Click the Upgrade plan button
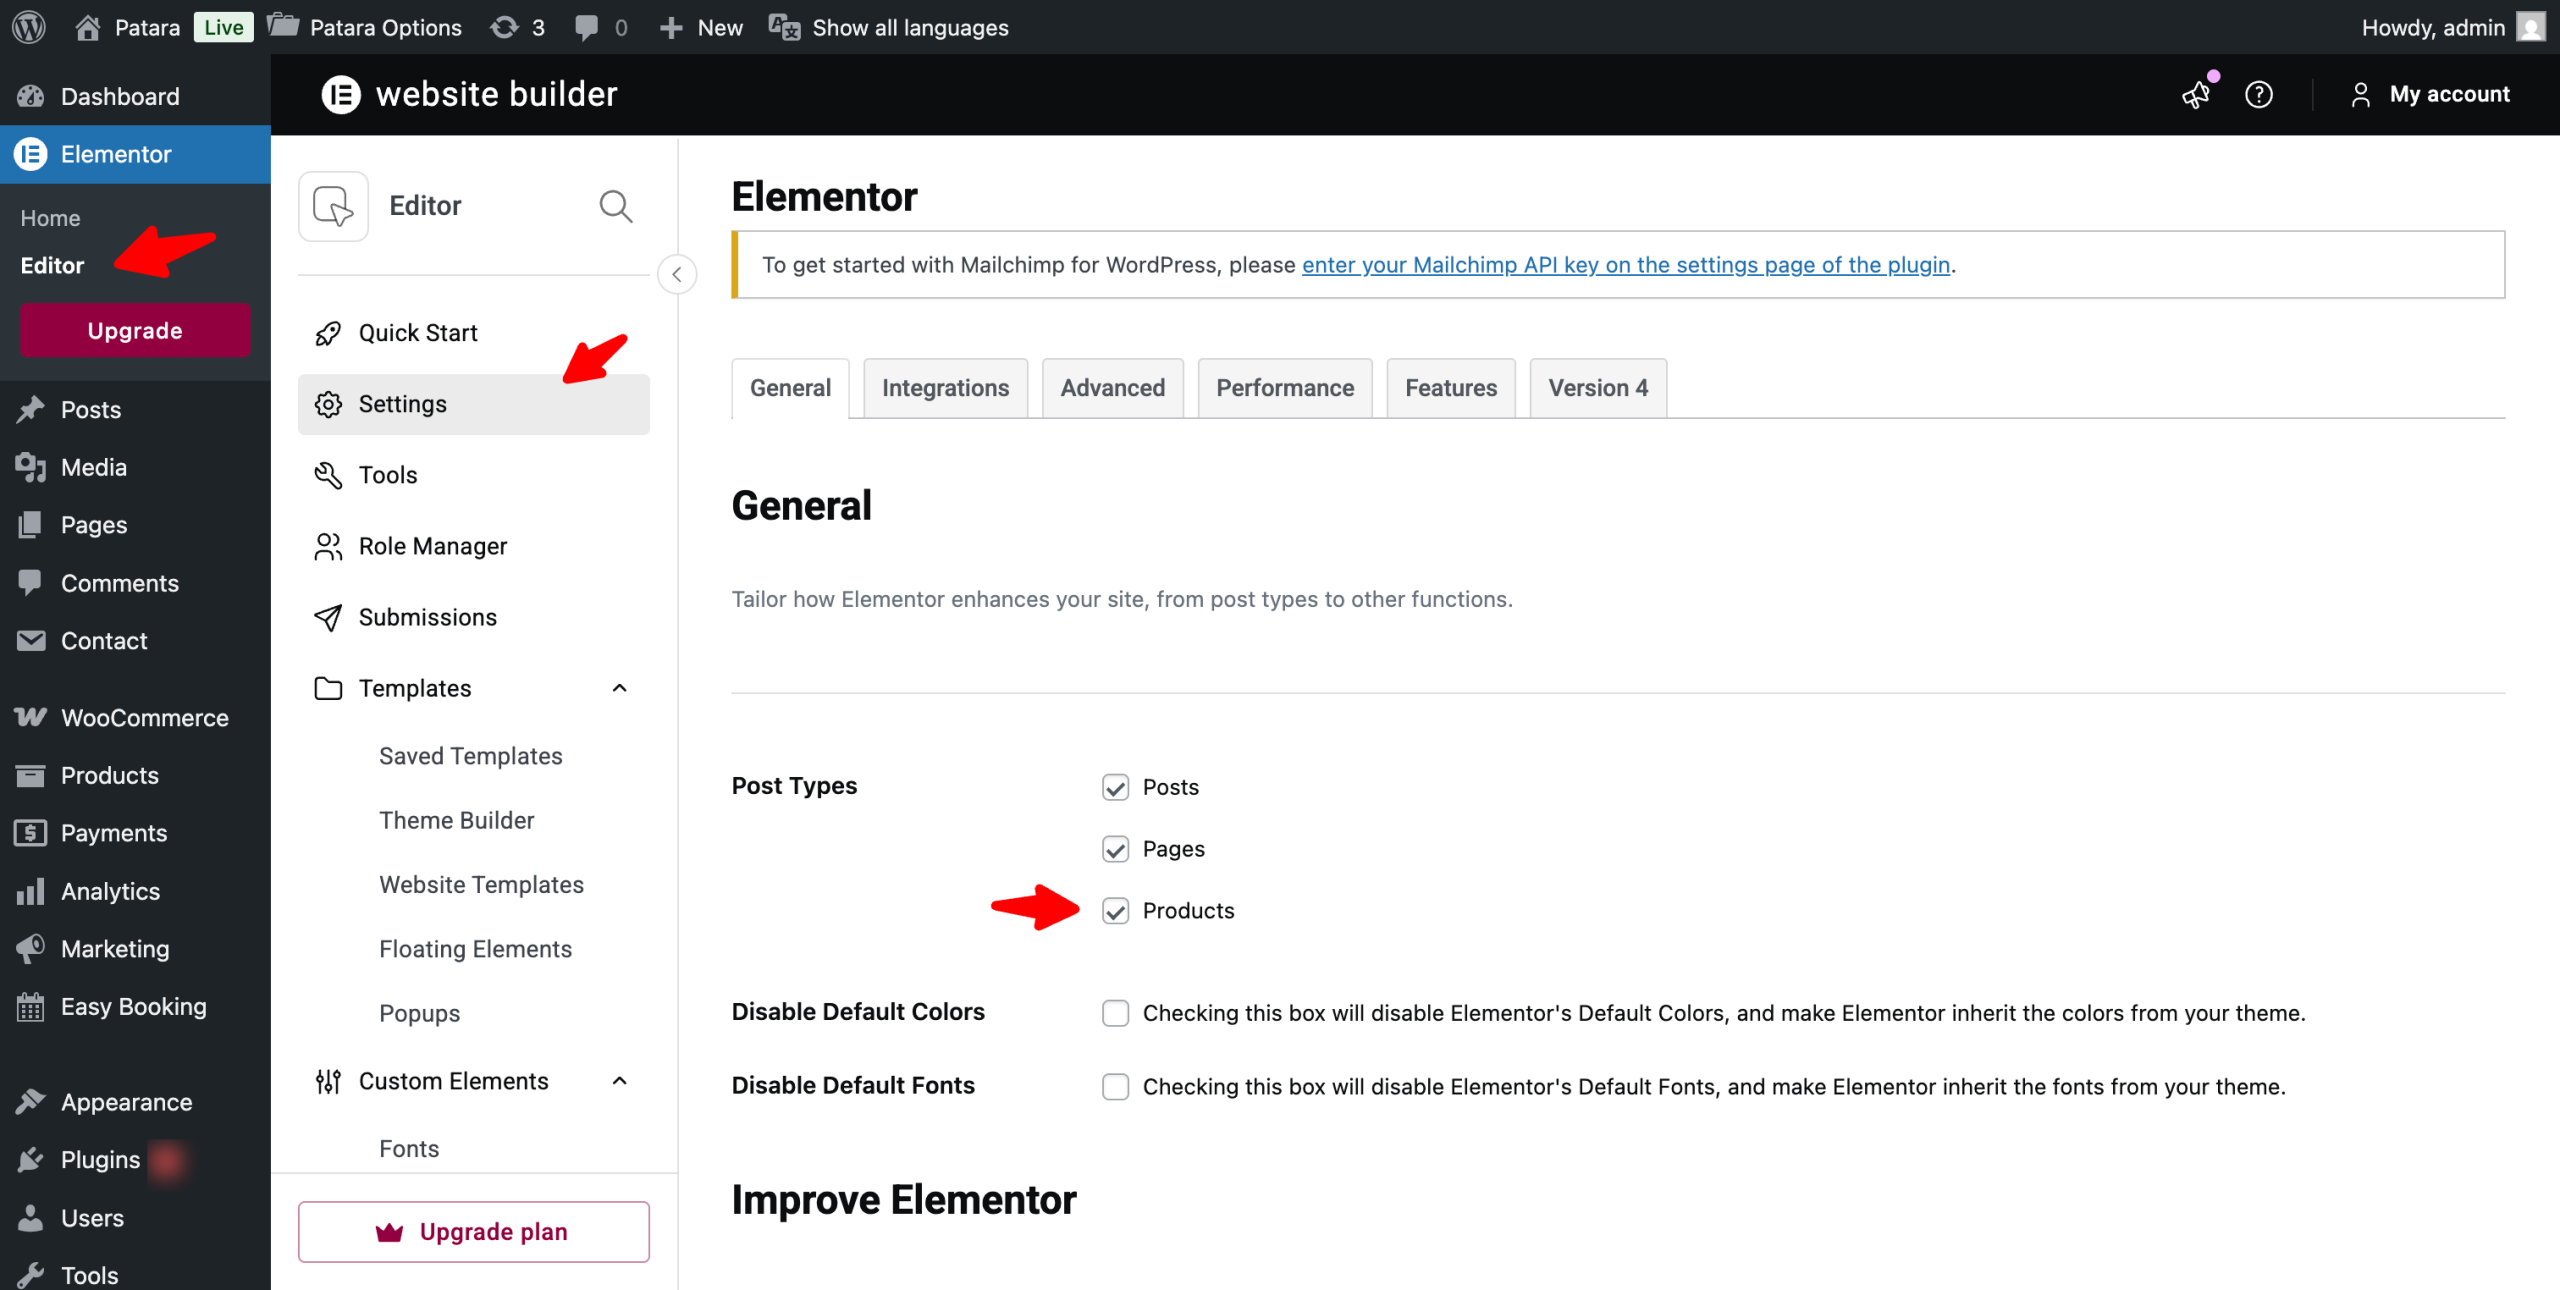 473,1232
